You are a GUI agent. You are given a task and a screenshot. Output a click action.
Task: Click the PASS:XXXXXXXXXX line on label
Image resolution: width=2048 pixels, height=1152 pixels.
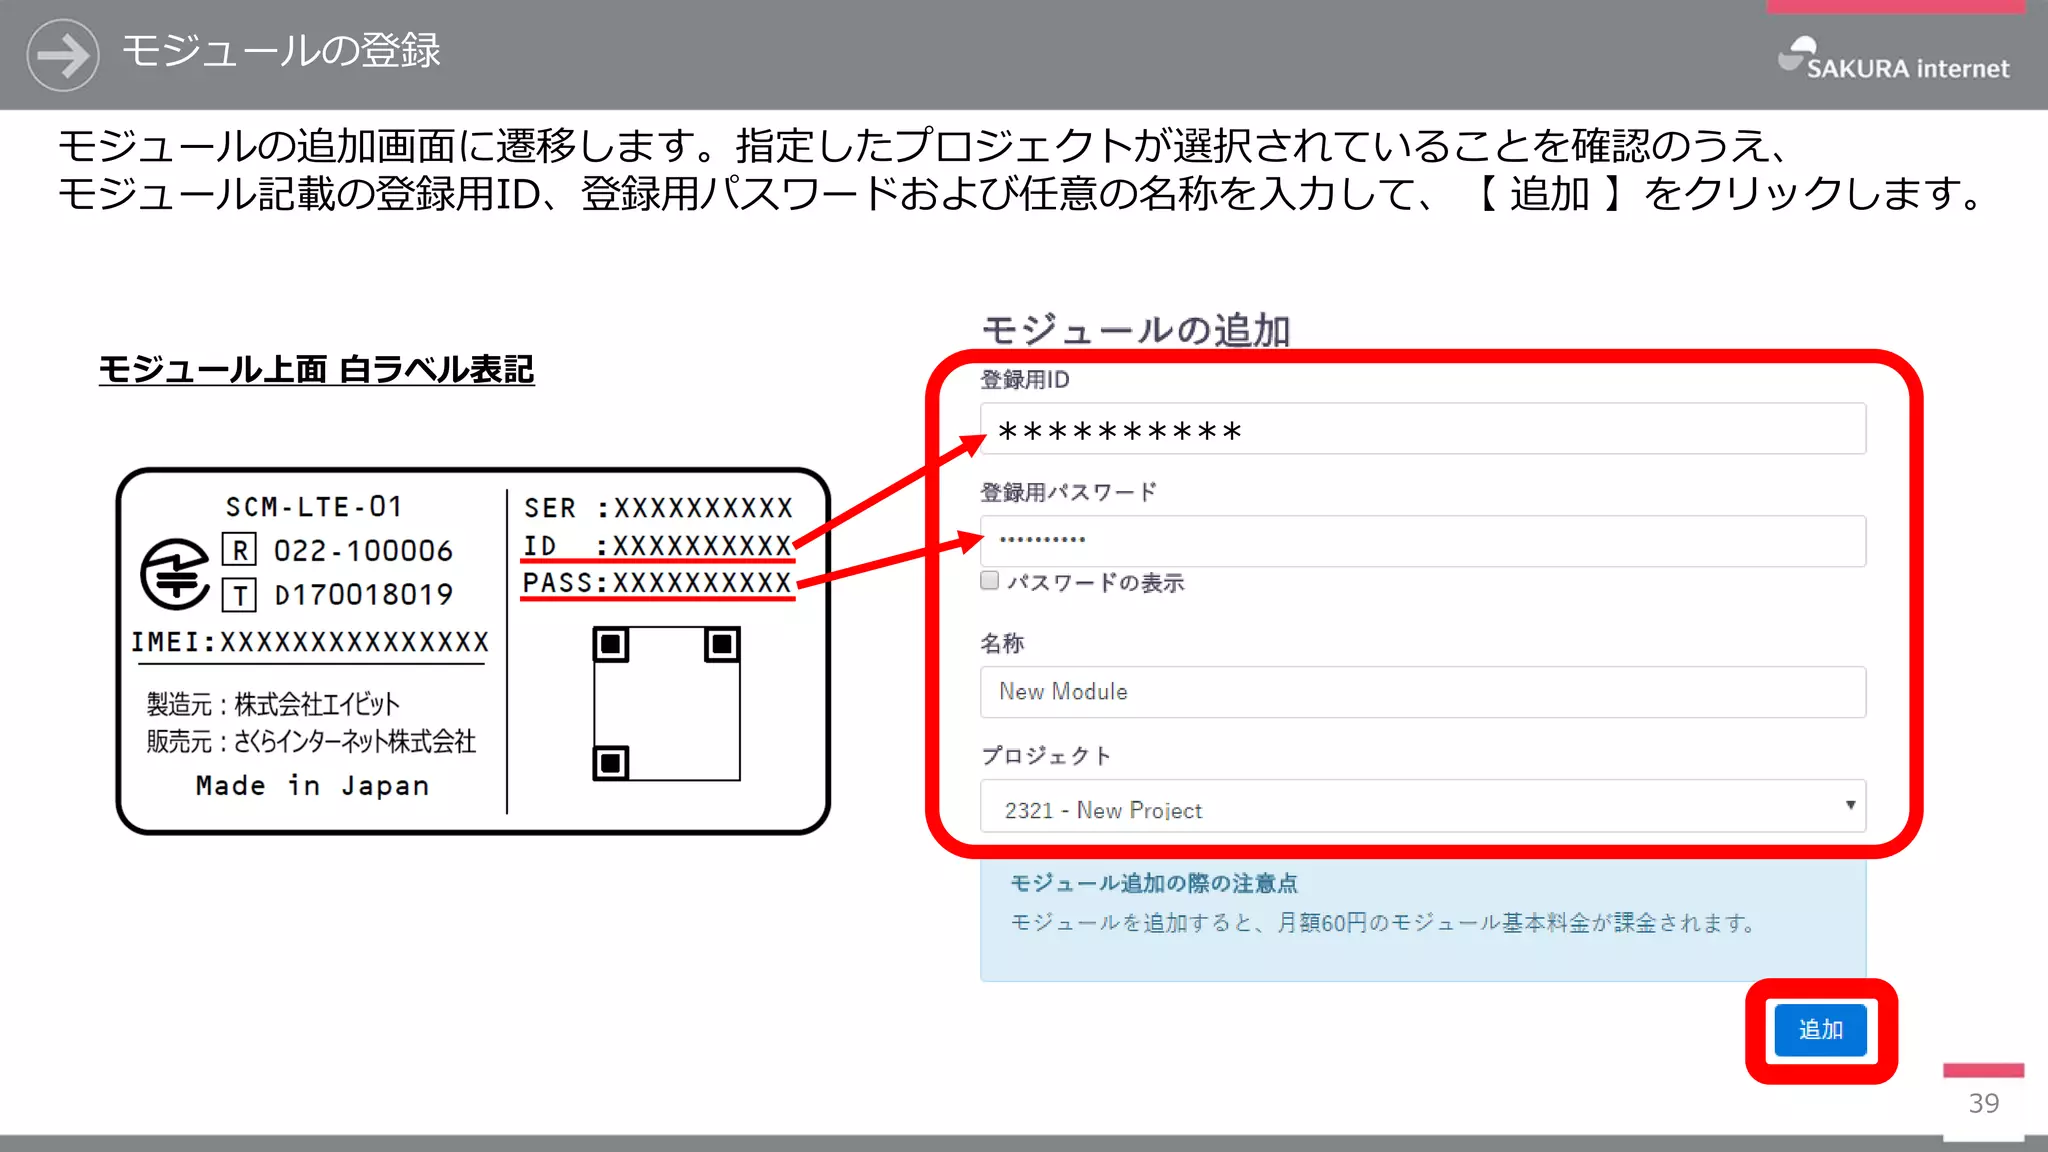tap(658, 582)
